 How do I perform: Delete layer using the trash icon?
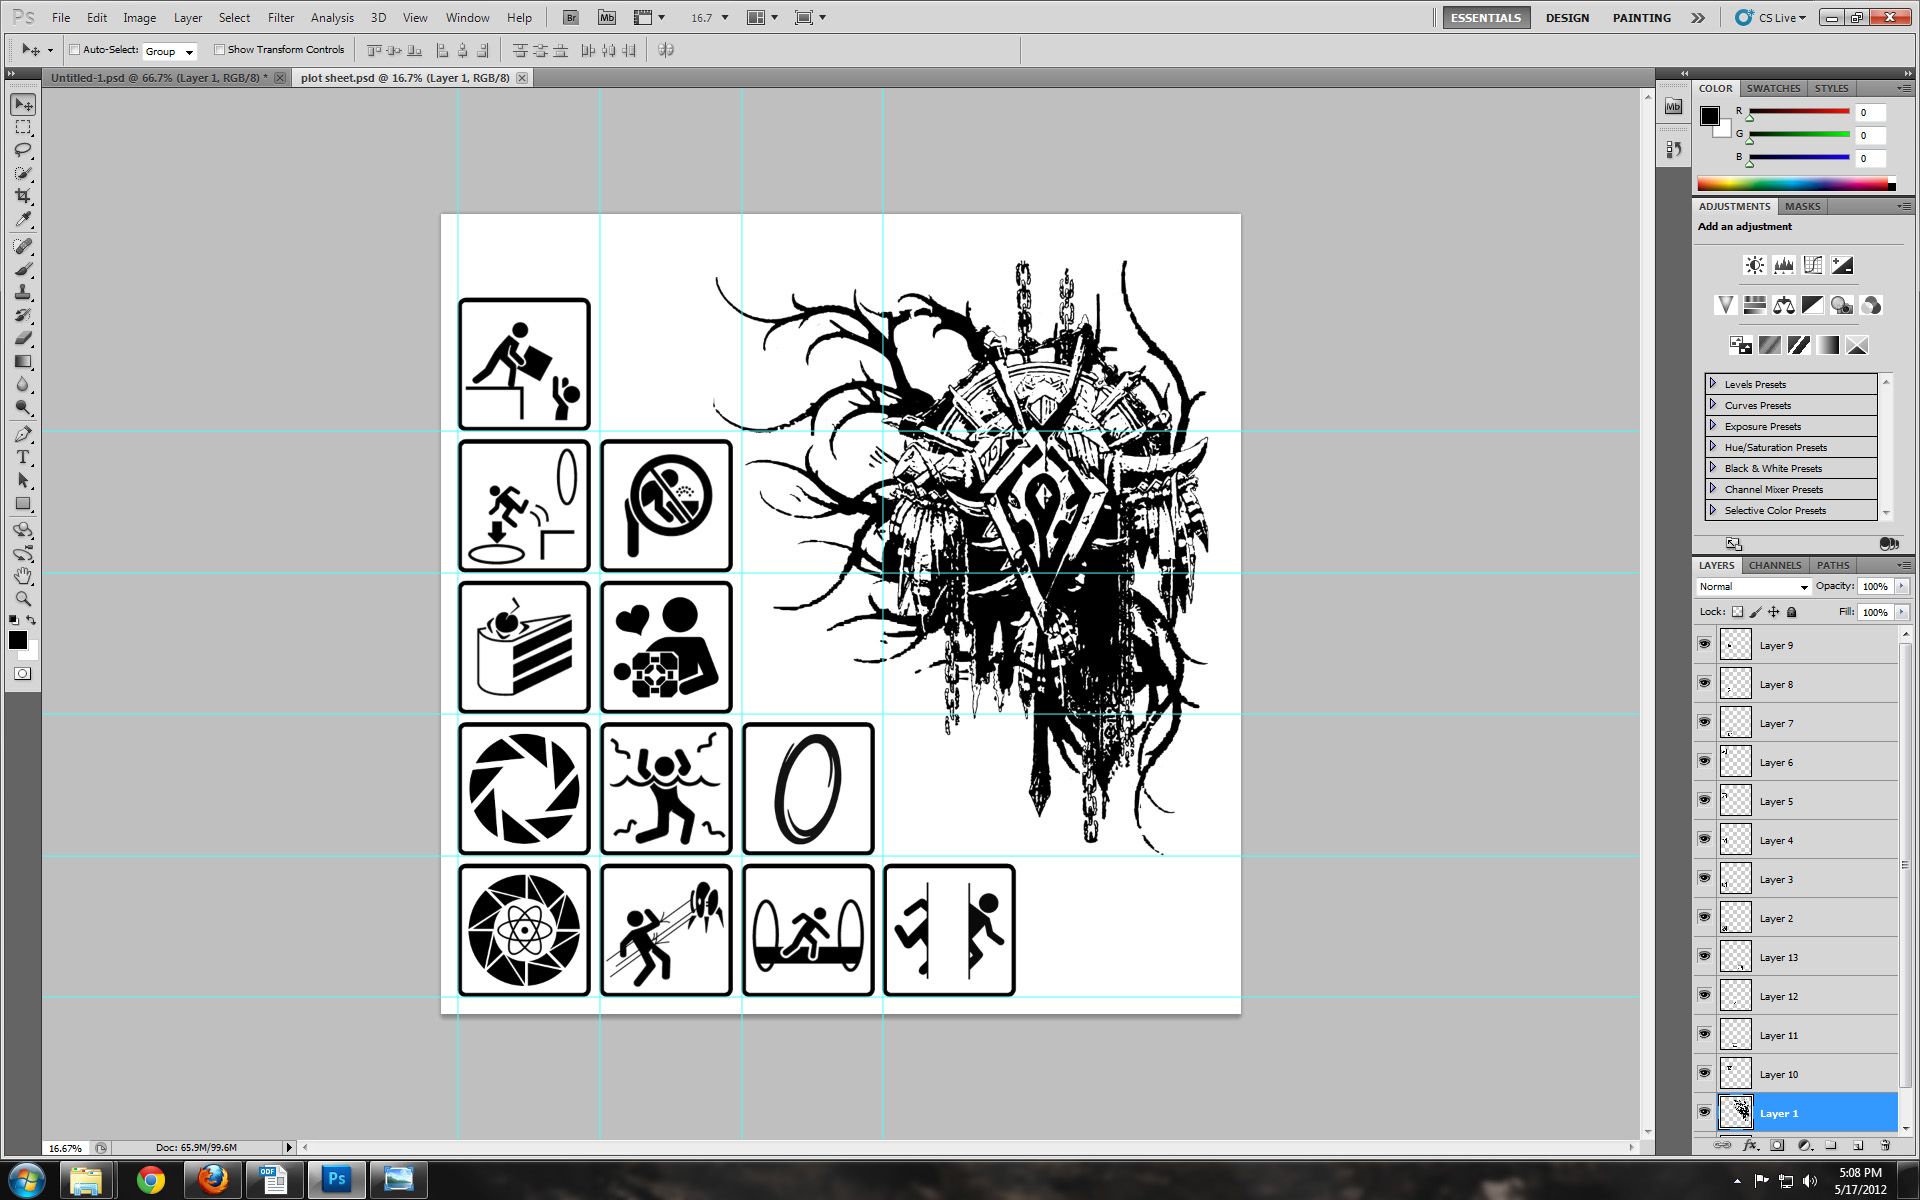pos(1885,1145)
